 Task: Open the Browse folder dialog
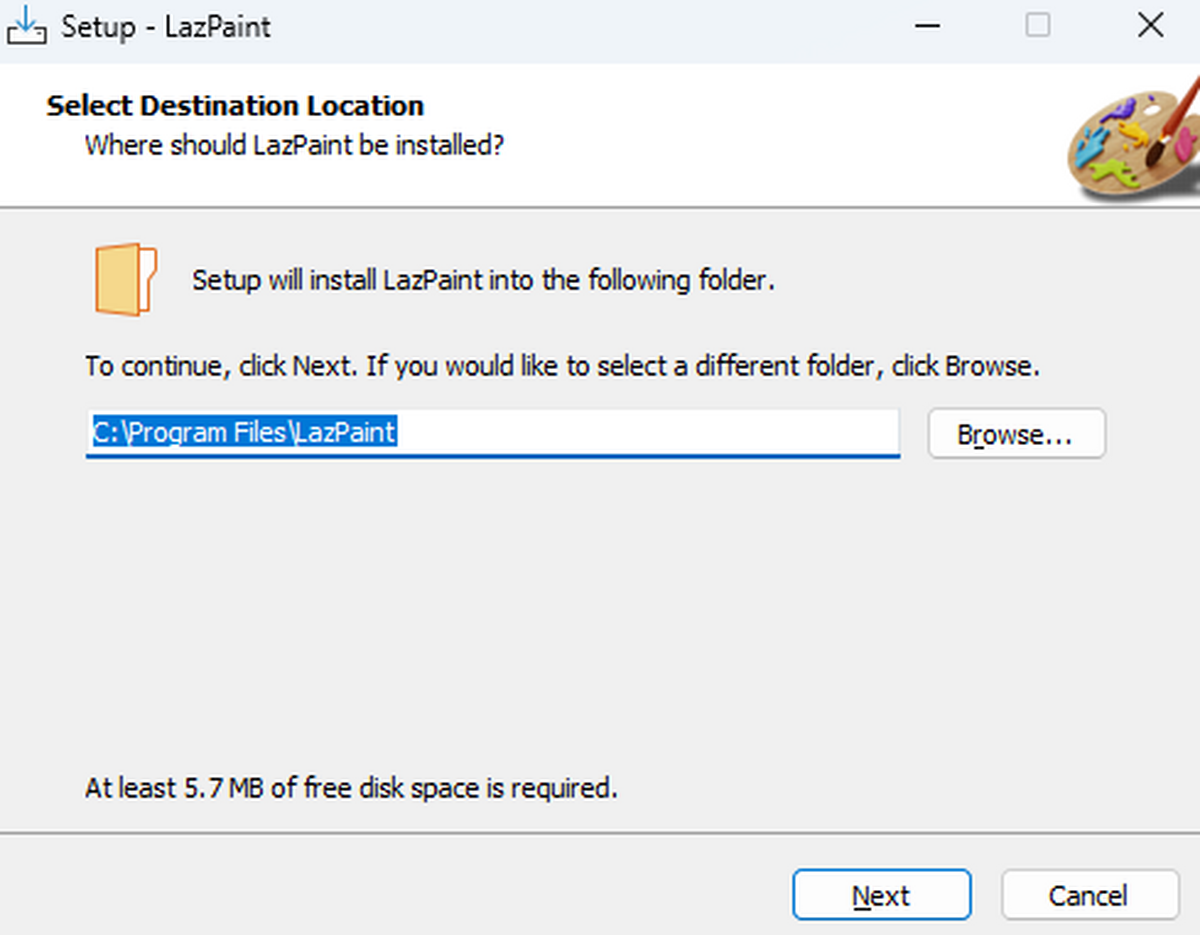click(1016, 434)
